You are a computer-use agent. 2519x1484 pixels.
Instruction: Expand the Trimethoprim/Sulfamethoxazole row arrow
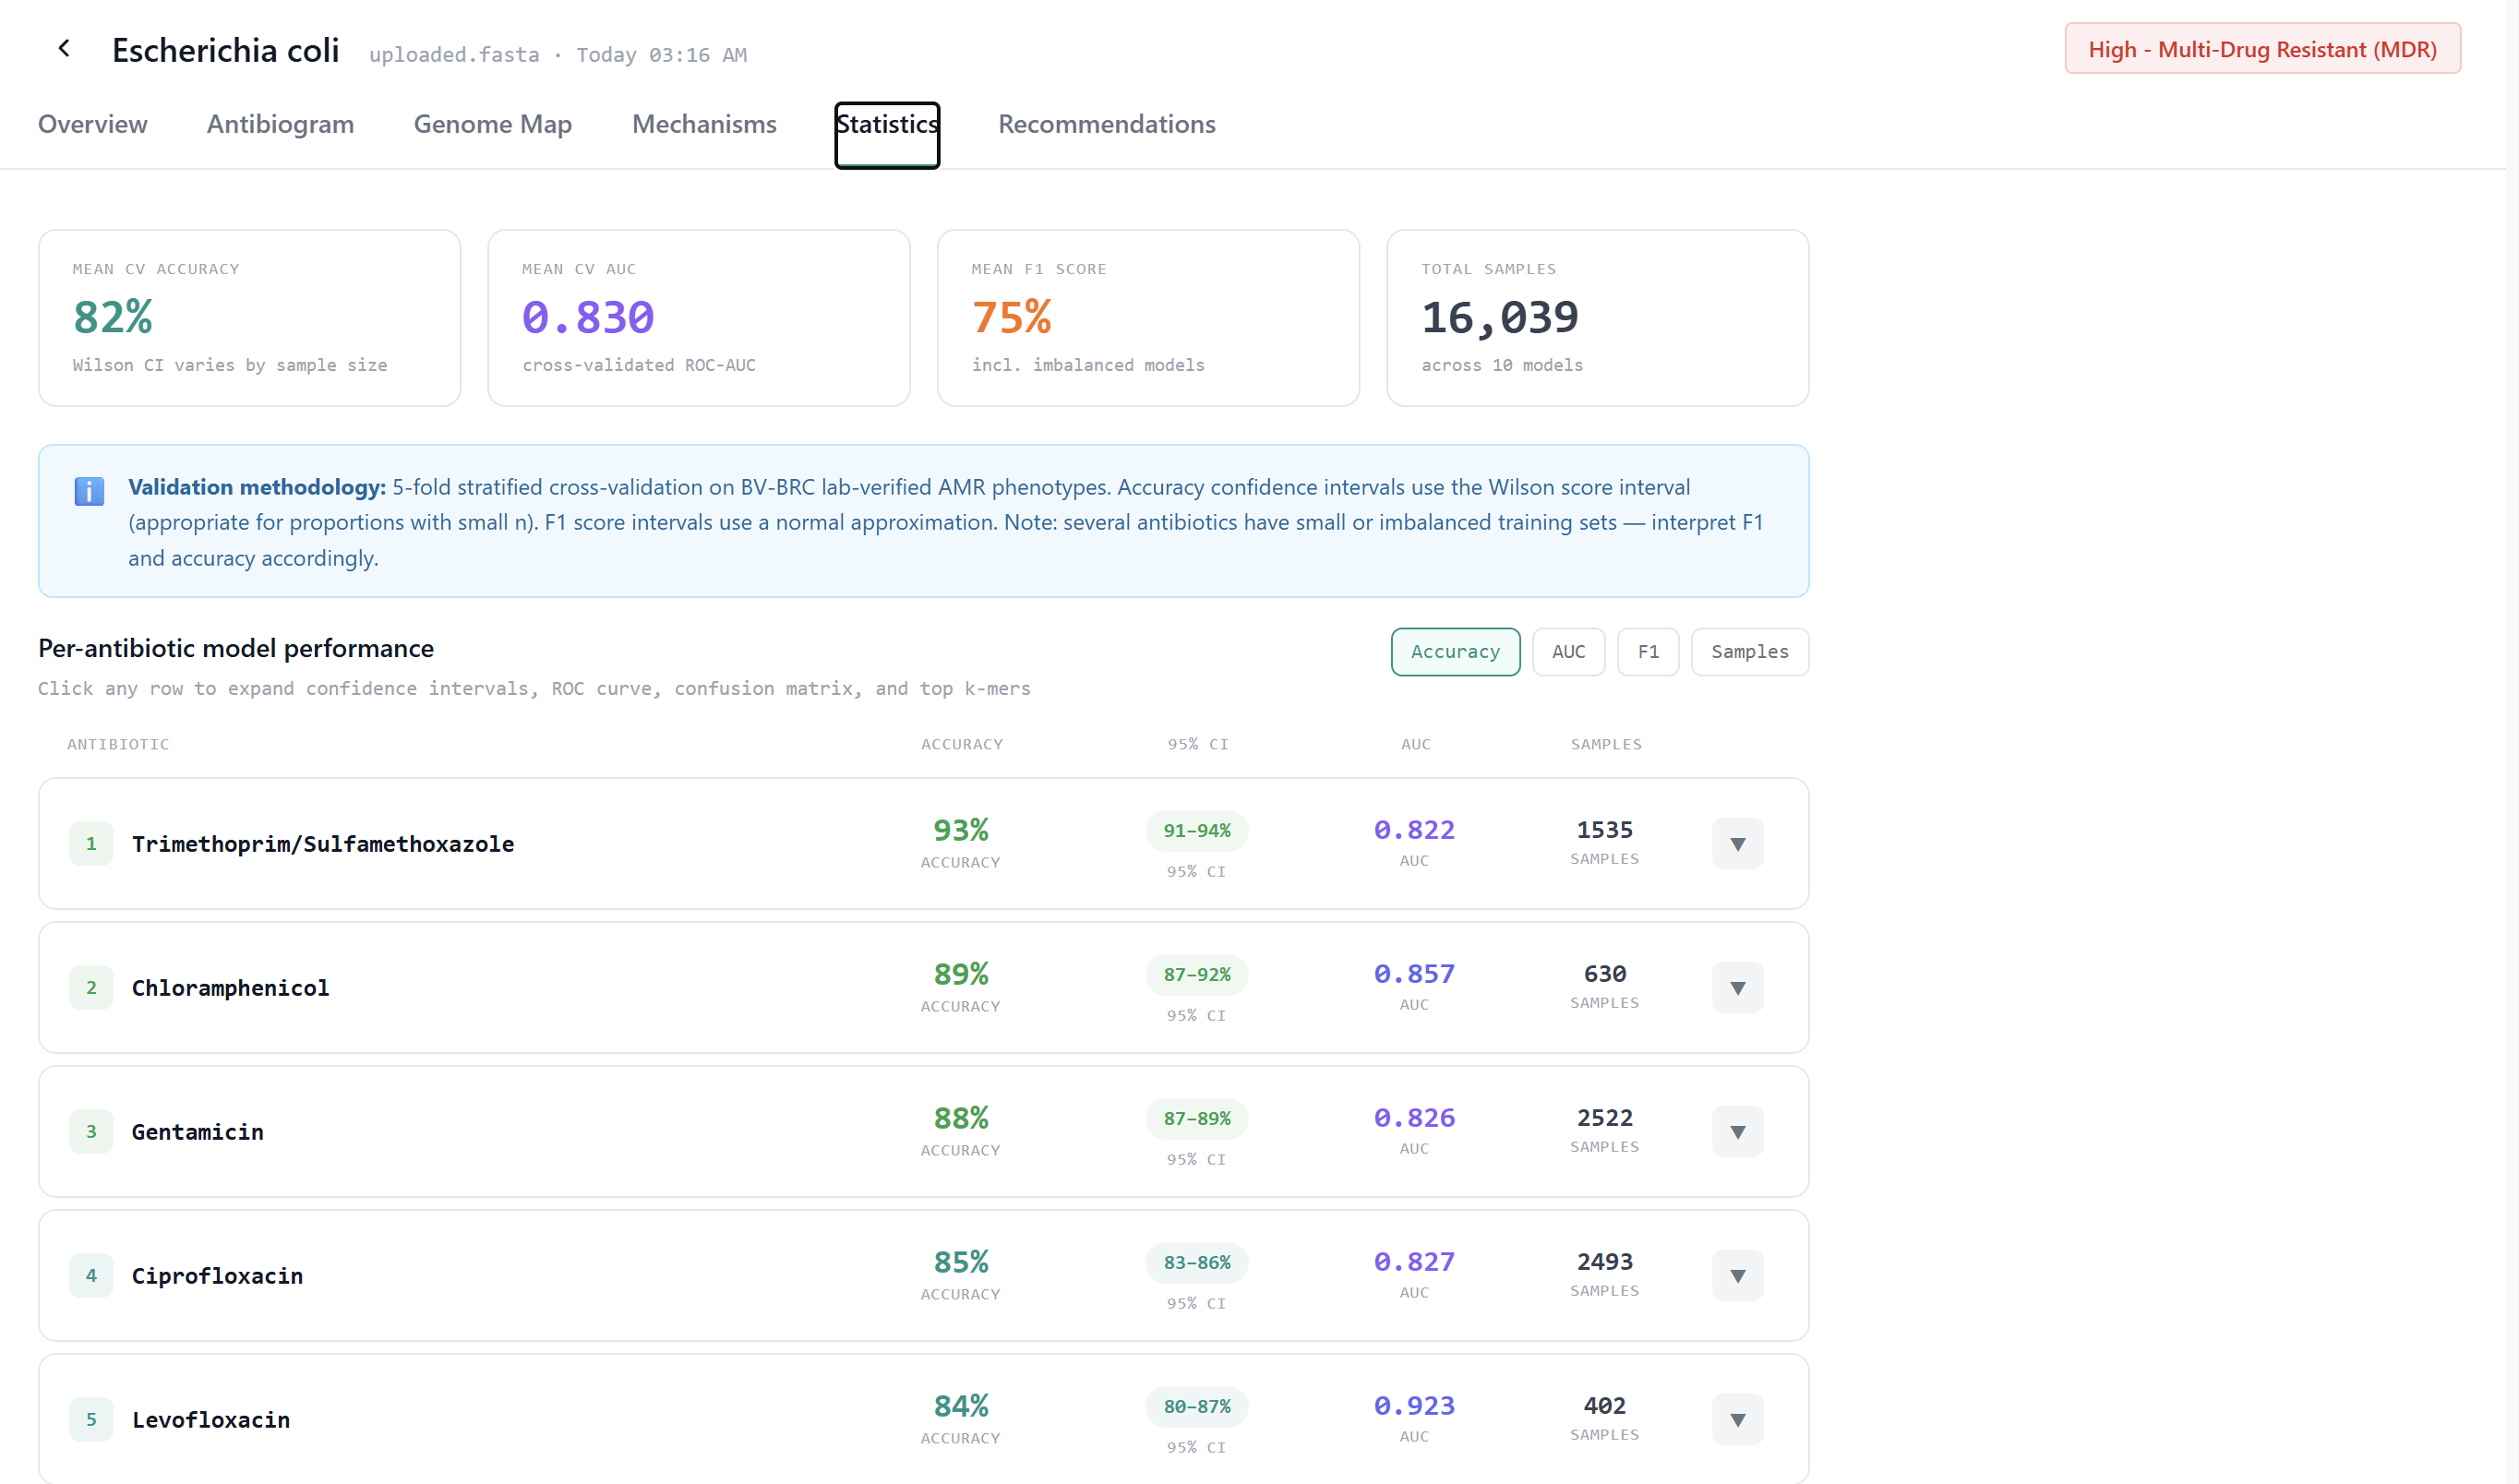coord(1737,844)
